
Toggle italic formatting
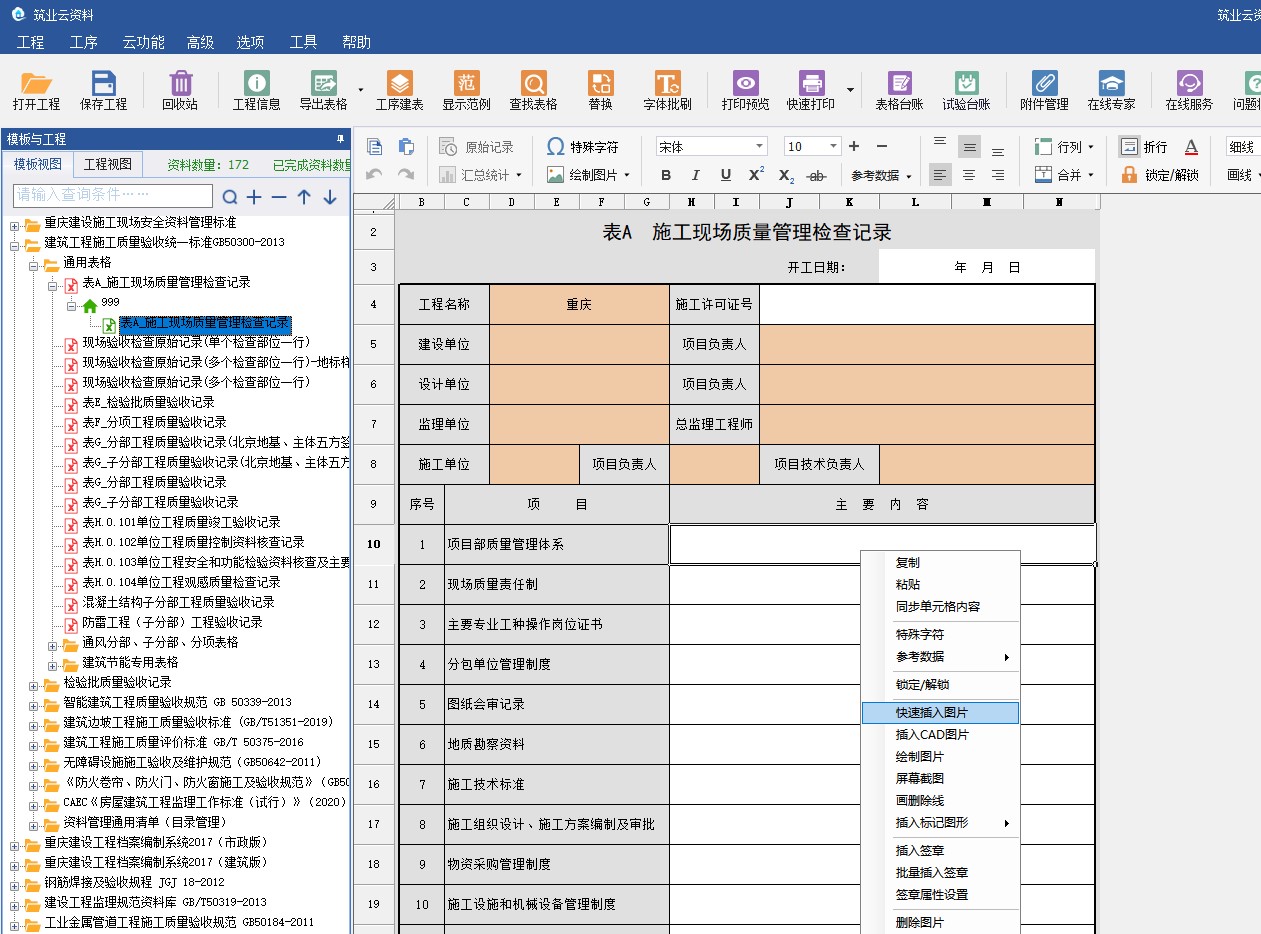pos(696,175)
